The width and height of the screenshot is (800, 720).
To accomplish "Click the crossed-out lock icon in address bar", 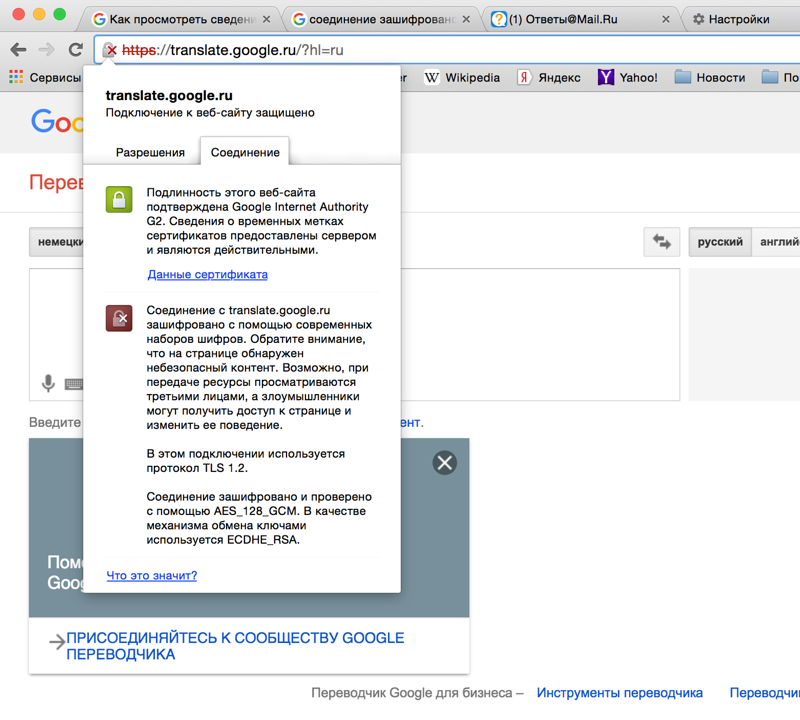I will pyautogui.click(x=110, y=50).
